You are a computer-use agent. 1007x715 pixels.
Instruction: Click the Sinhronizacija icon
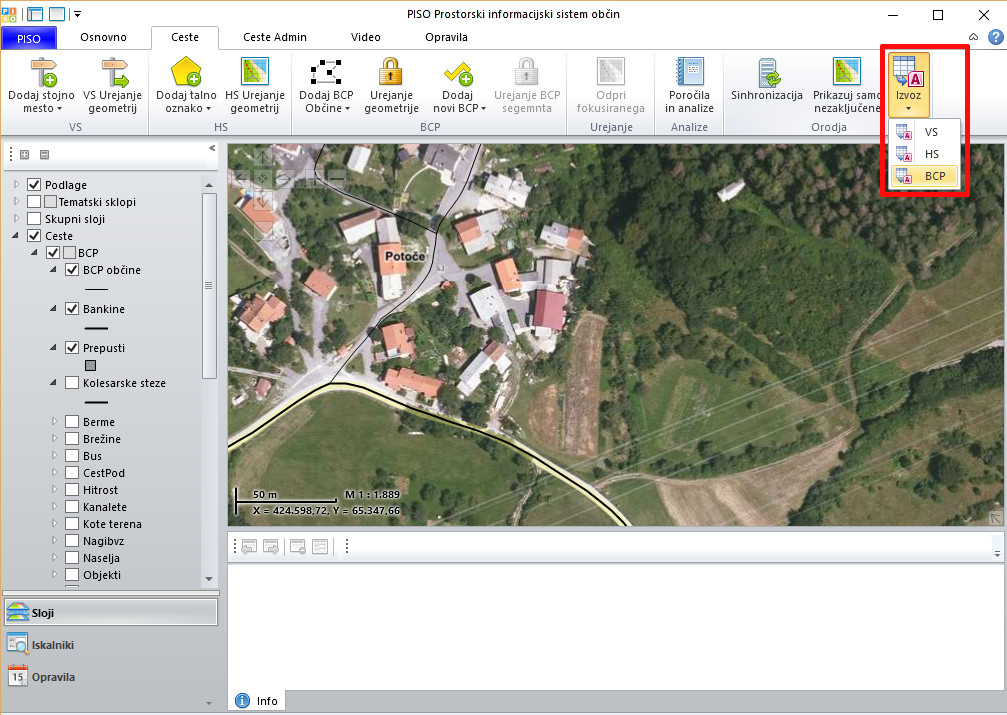pyautogui.click(x=767, y=72)
